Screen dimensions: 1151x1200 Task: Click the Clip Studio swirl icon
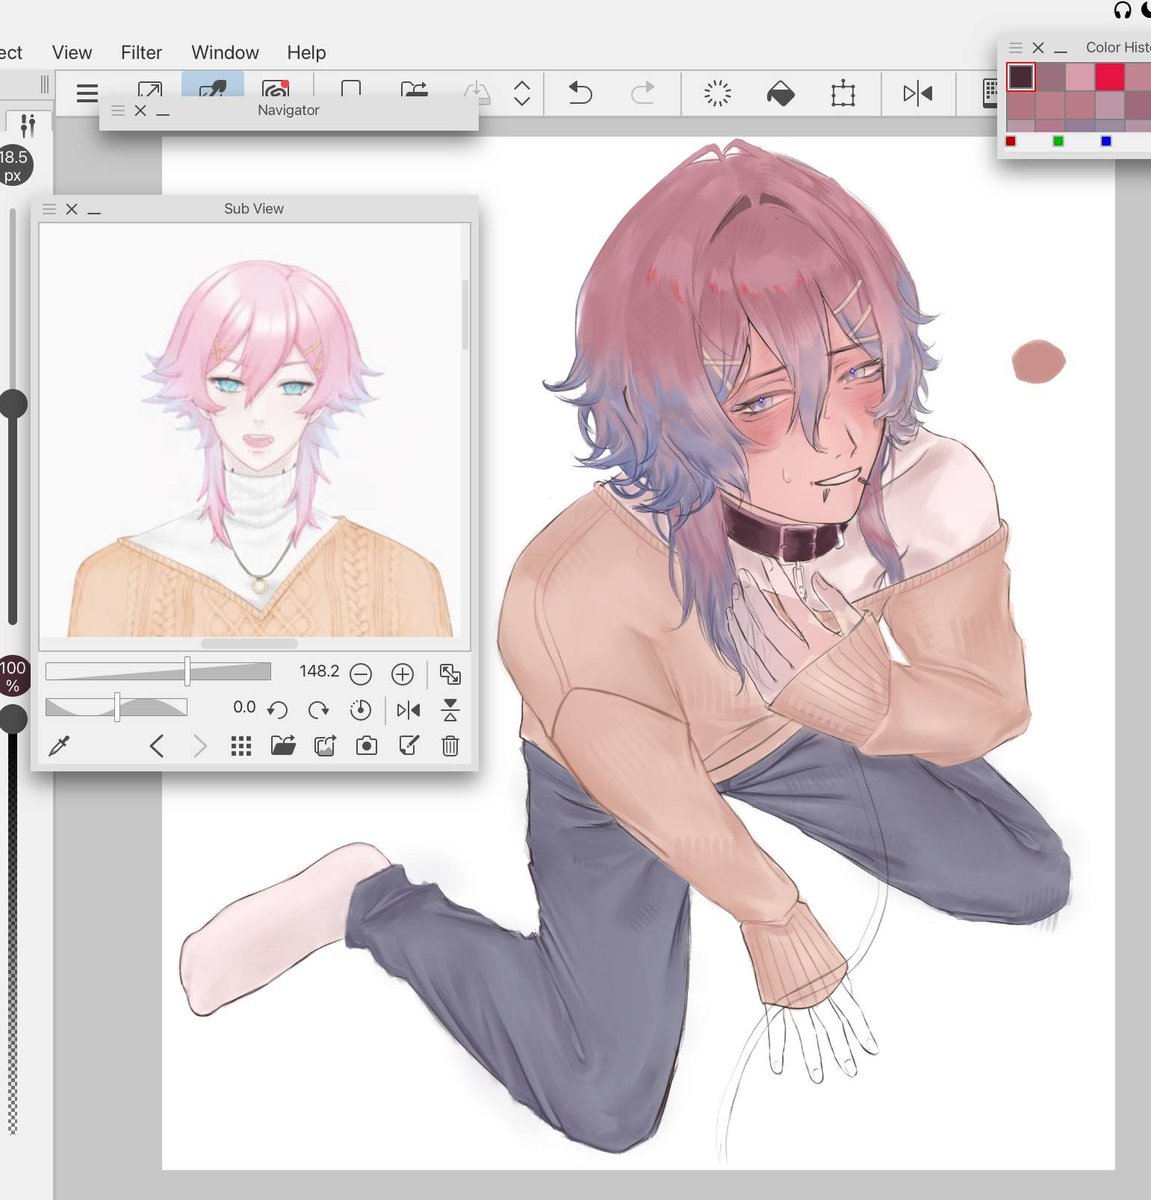pos(275,89)
